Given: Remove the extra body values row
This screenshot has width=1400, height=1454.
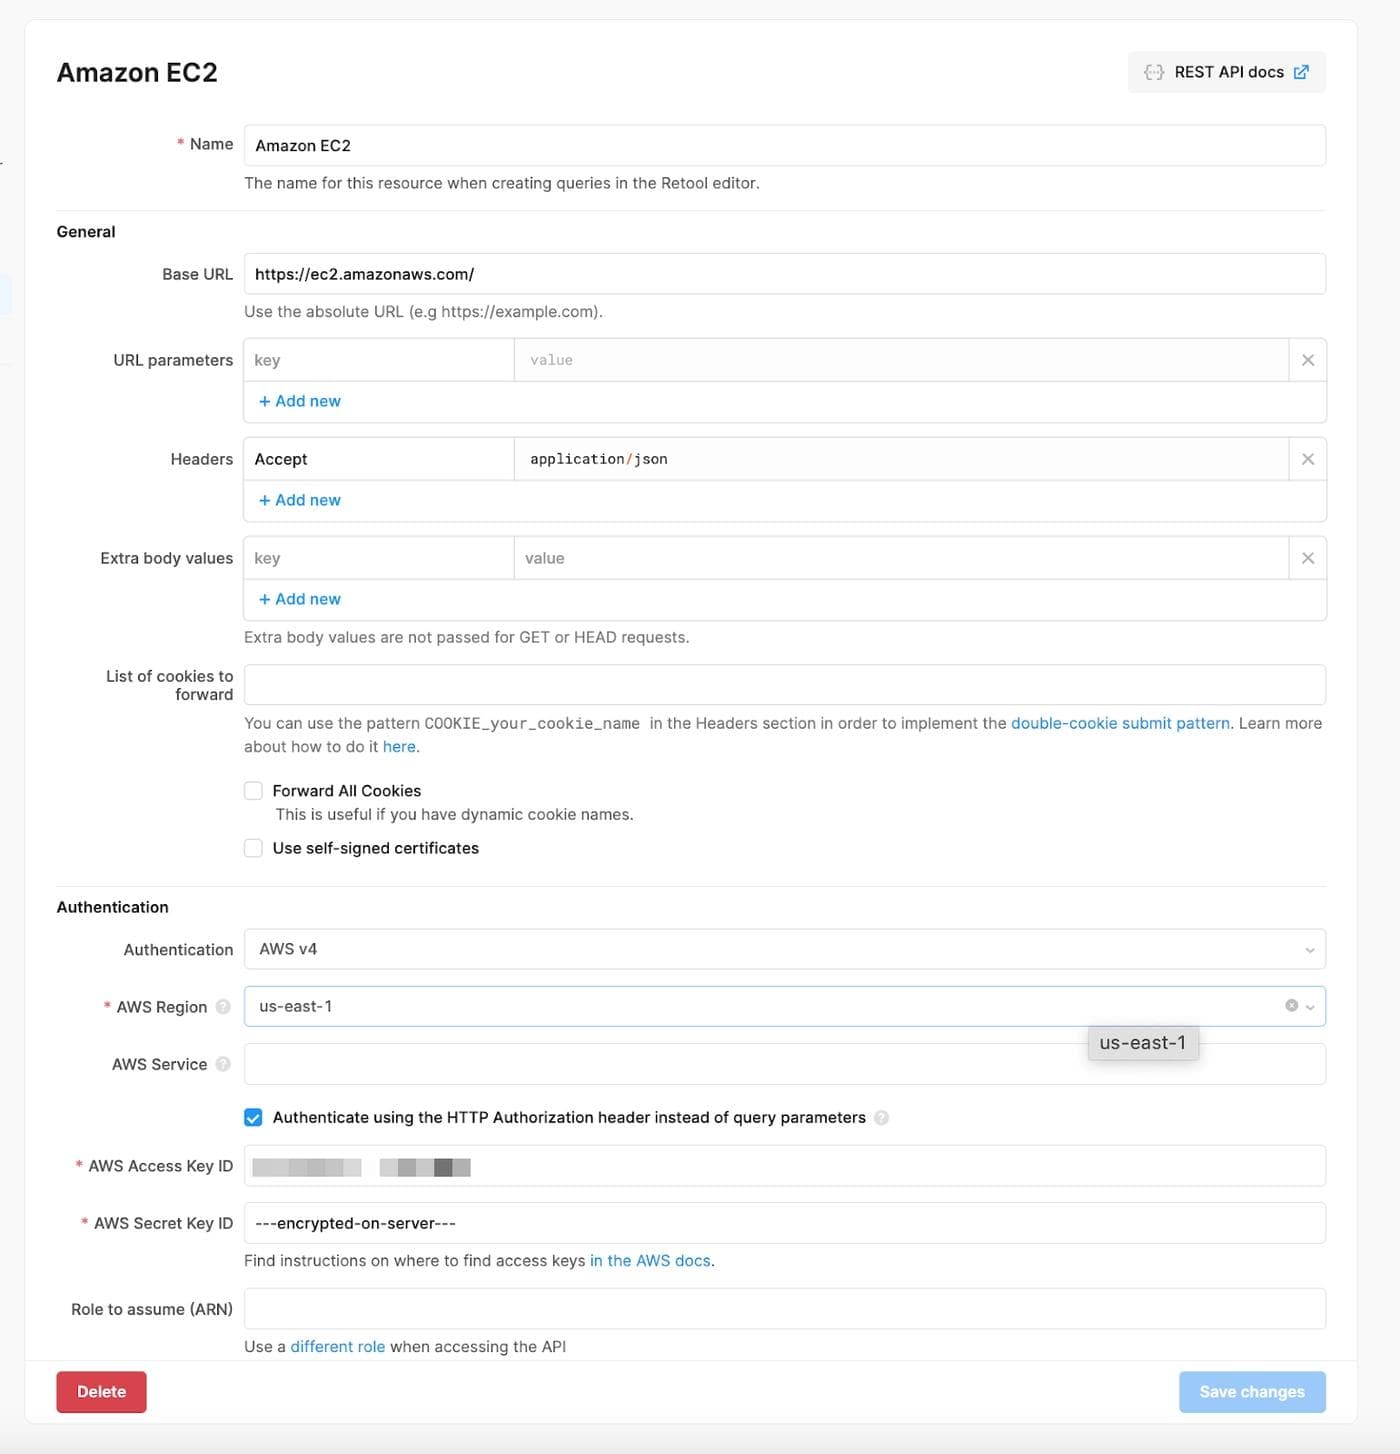Looking at the screenshot, I should 1307,557.
